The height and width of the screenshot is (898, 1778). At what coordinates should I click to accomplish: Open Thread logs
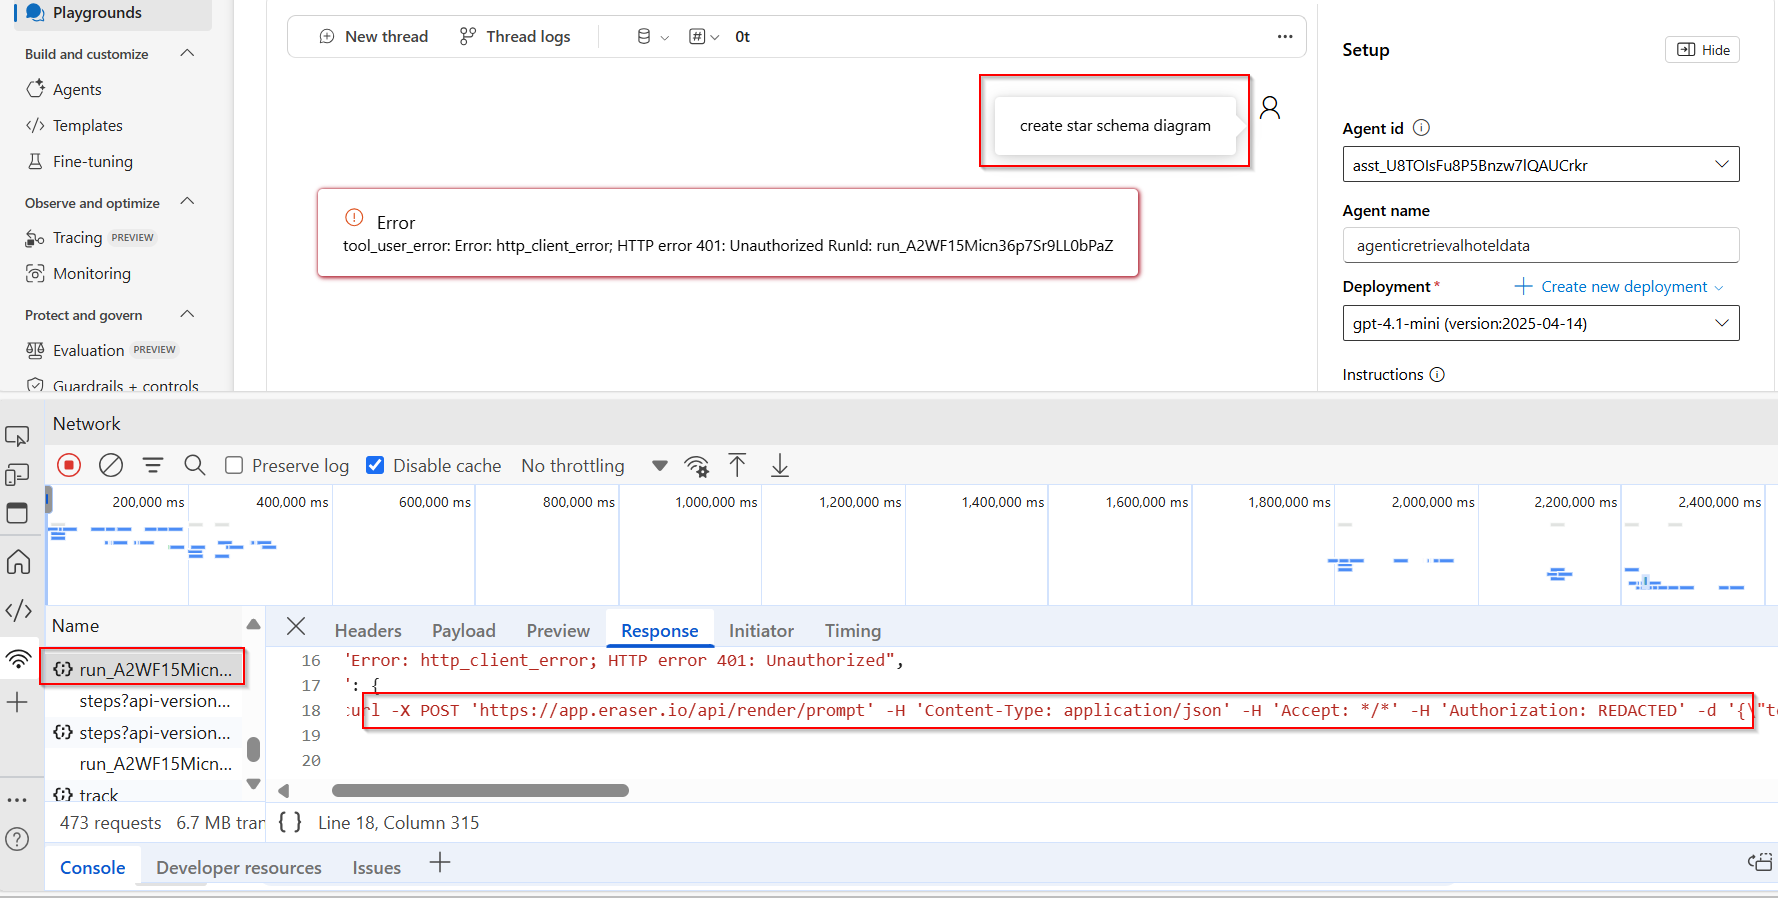coord(515,36)
